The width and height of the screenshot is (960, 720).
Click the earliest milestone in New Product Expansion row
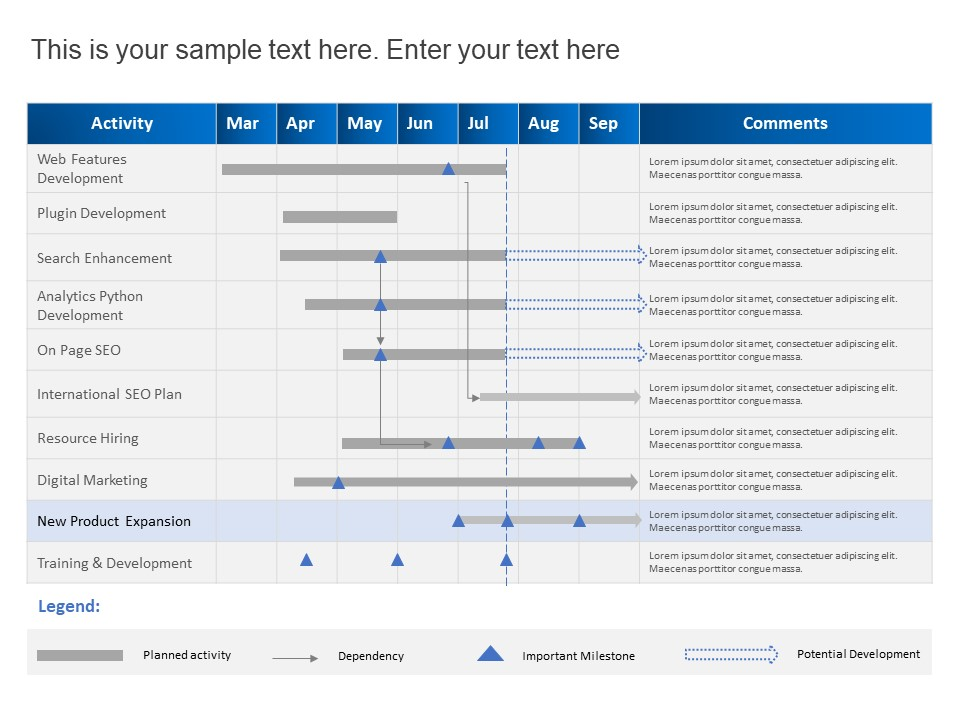point(458,521)
